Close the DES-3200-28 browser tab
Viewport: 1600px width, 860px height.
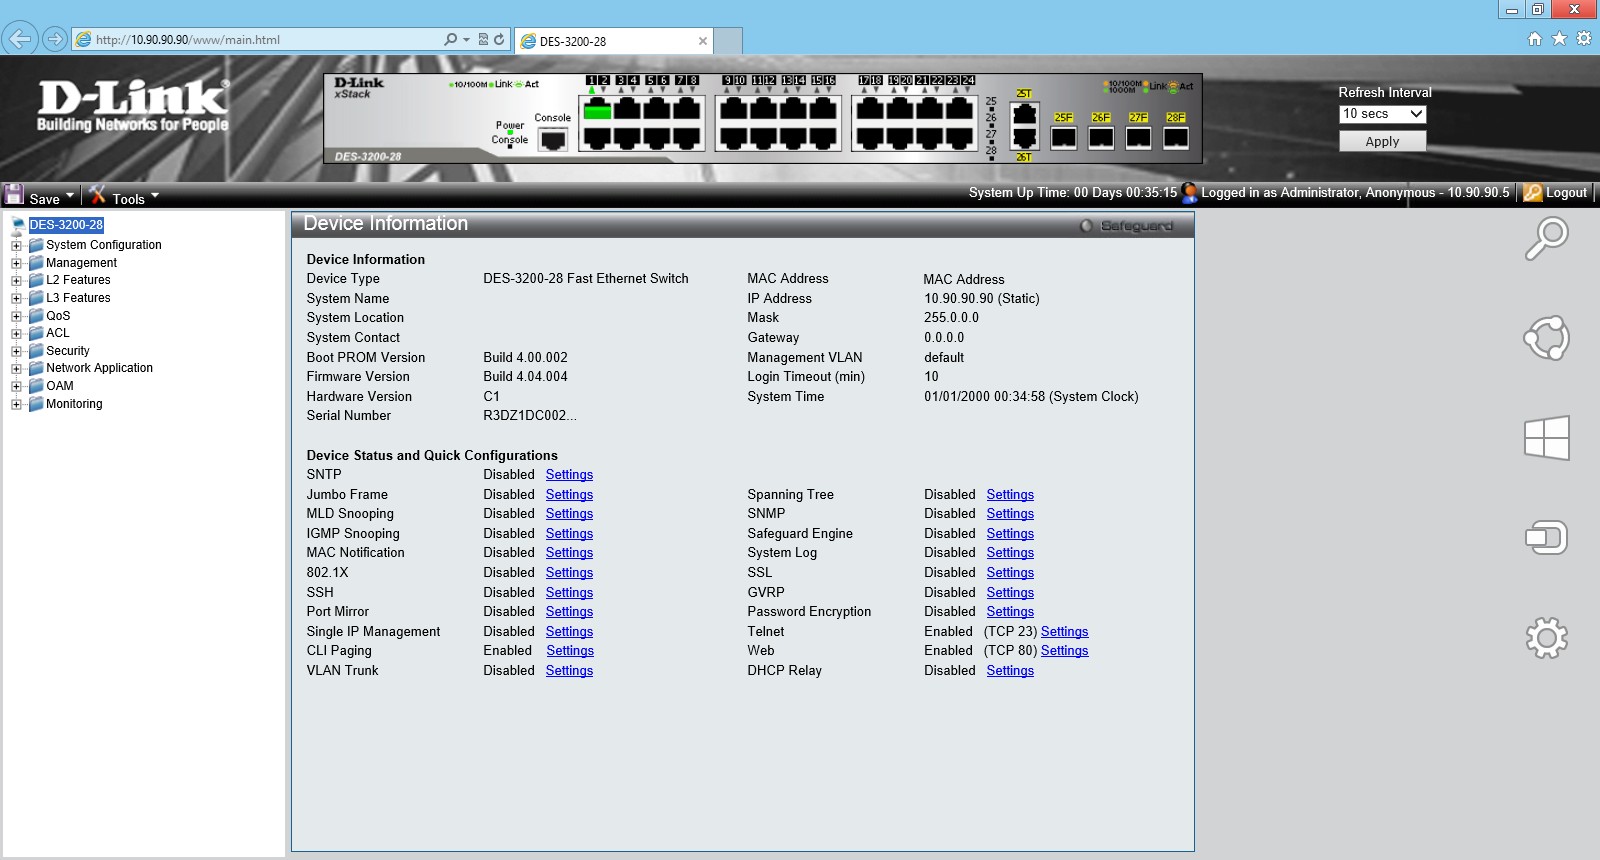[703, 41]
